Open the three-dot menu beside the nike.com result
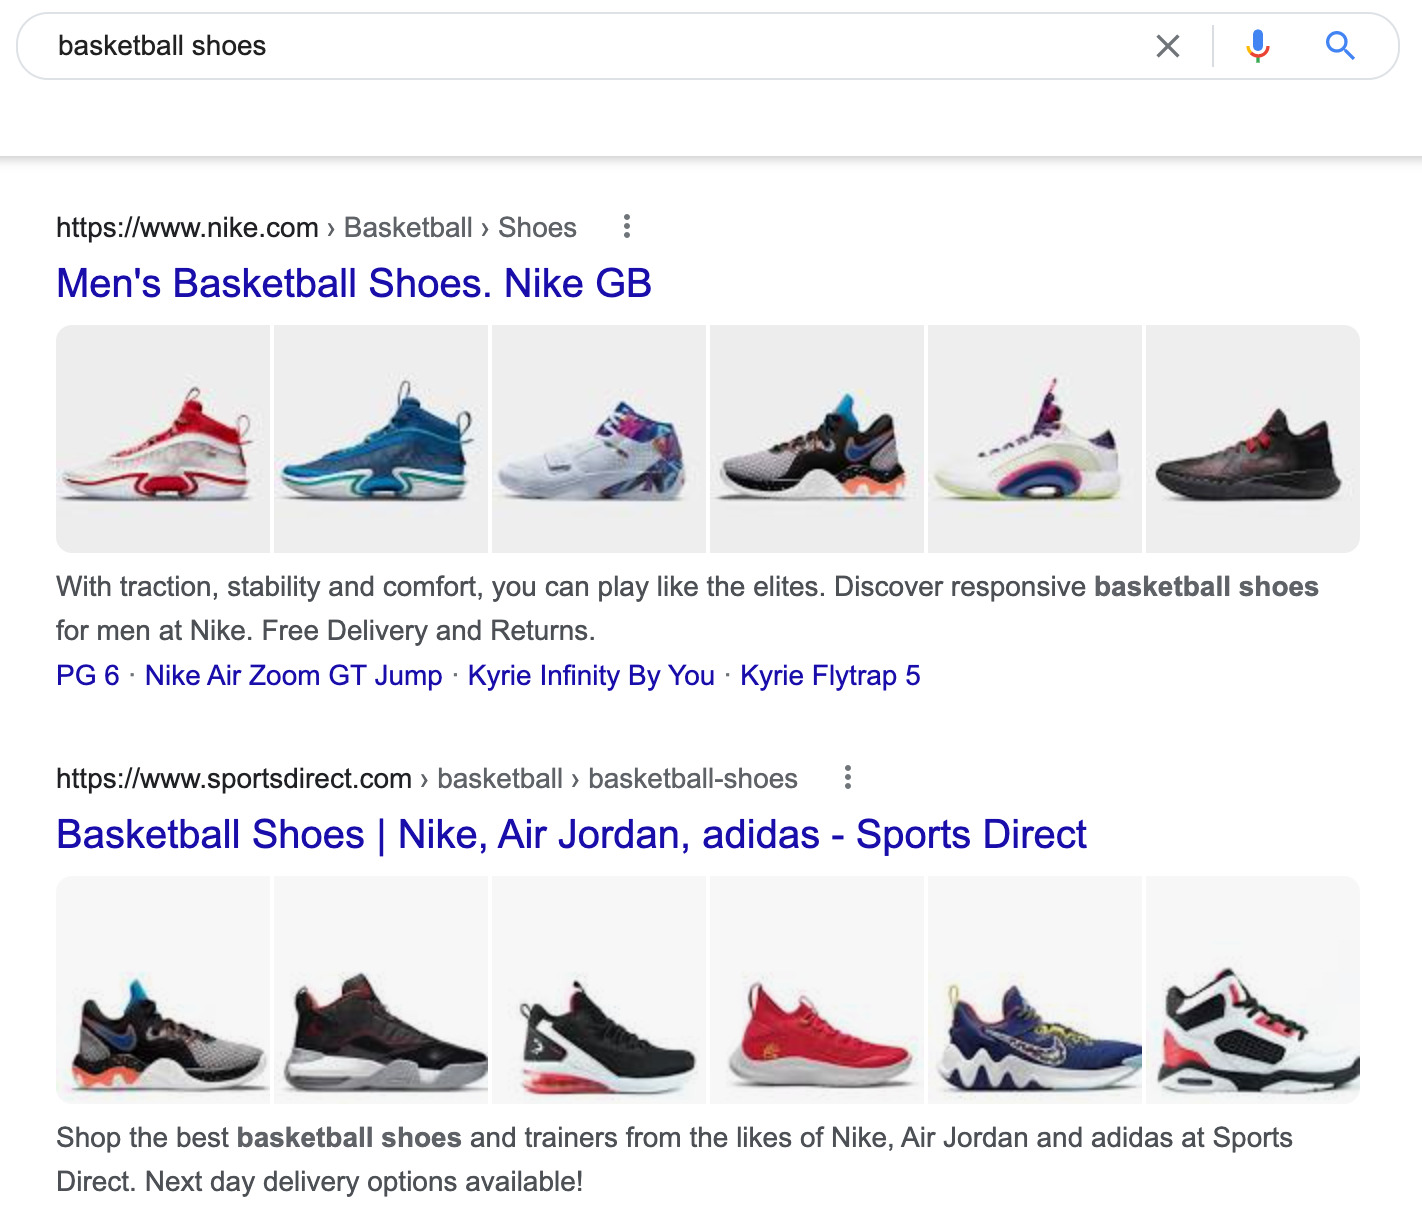The height and width of the screenshot is (1230, 1422). coord(627,227)
